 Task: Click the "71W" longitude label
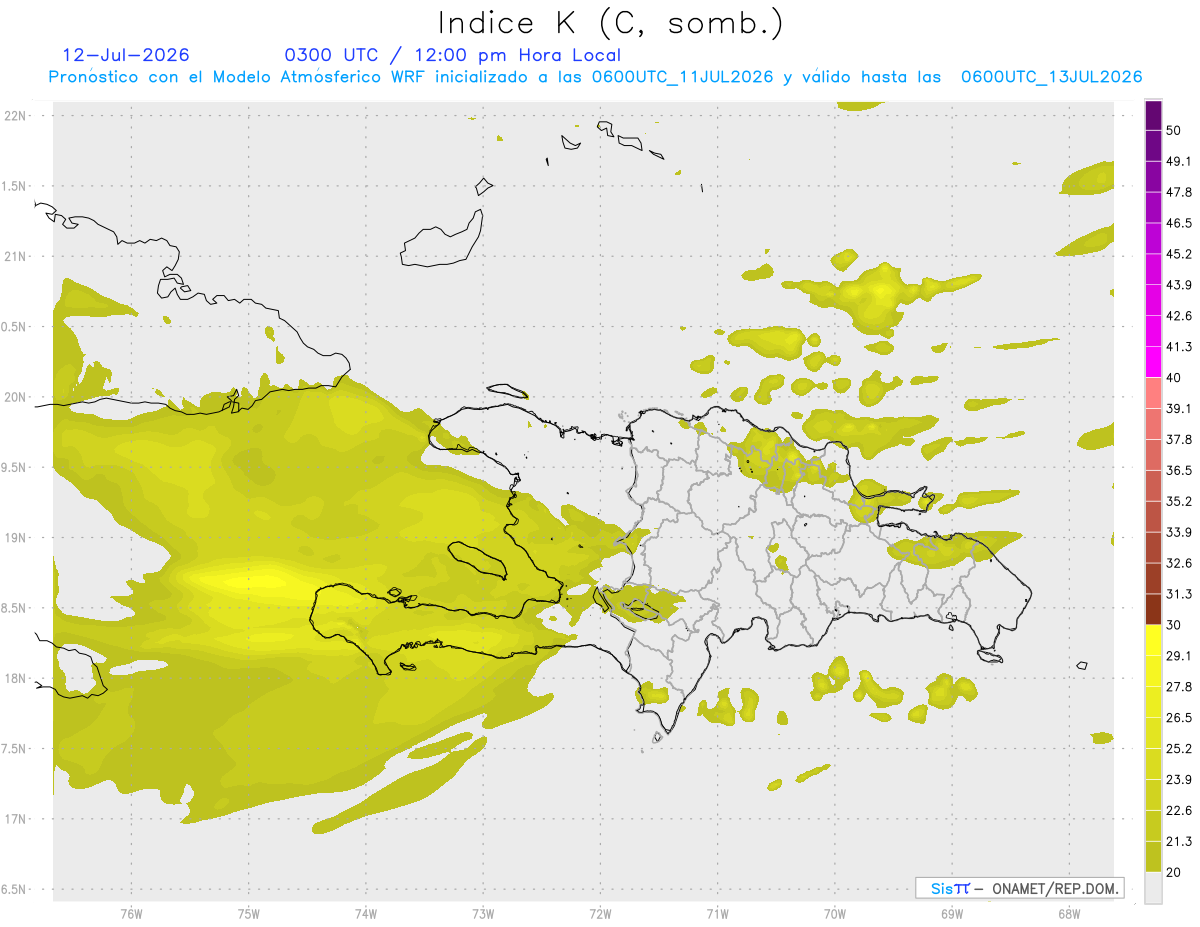(x=717, y=913)
